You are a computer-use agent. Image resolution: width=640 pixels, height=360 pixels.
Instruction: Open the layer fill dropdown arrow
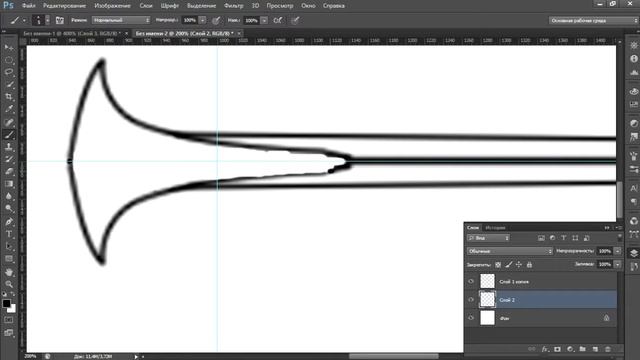point(618,264)
